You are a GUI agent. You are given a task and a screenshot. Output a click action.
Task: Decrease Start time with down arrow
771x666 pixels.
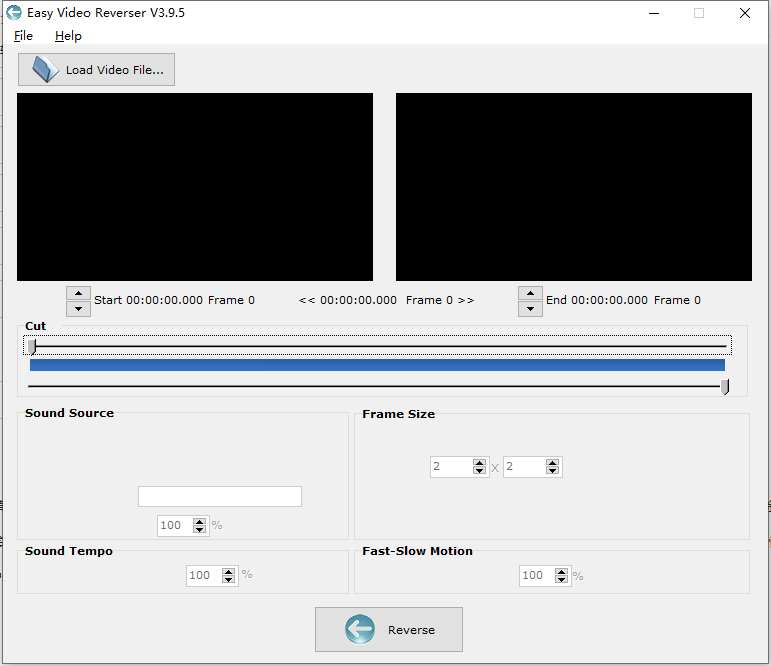78,309
